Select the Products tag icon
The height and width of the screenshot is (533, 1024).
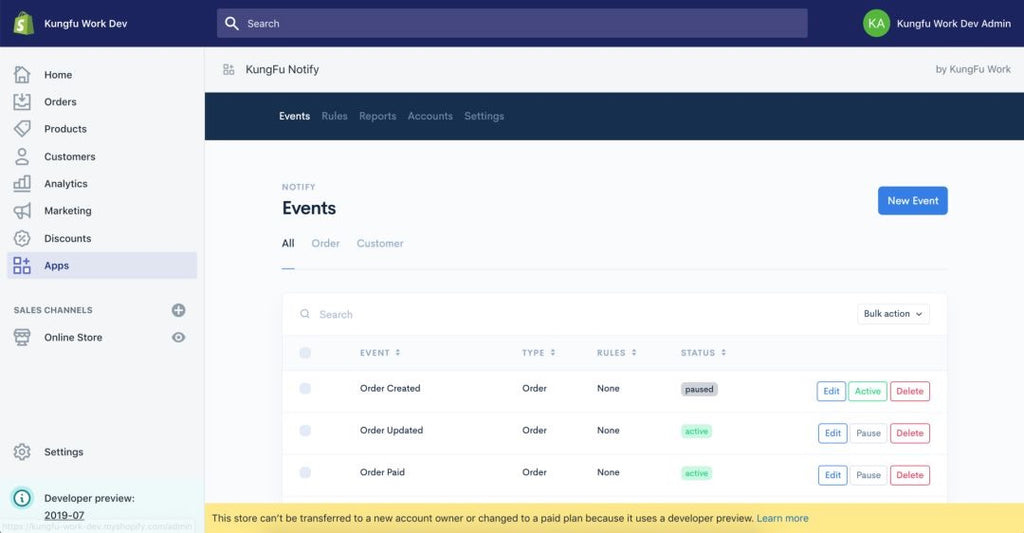pyautogui.click(x=22, y=129)
